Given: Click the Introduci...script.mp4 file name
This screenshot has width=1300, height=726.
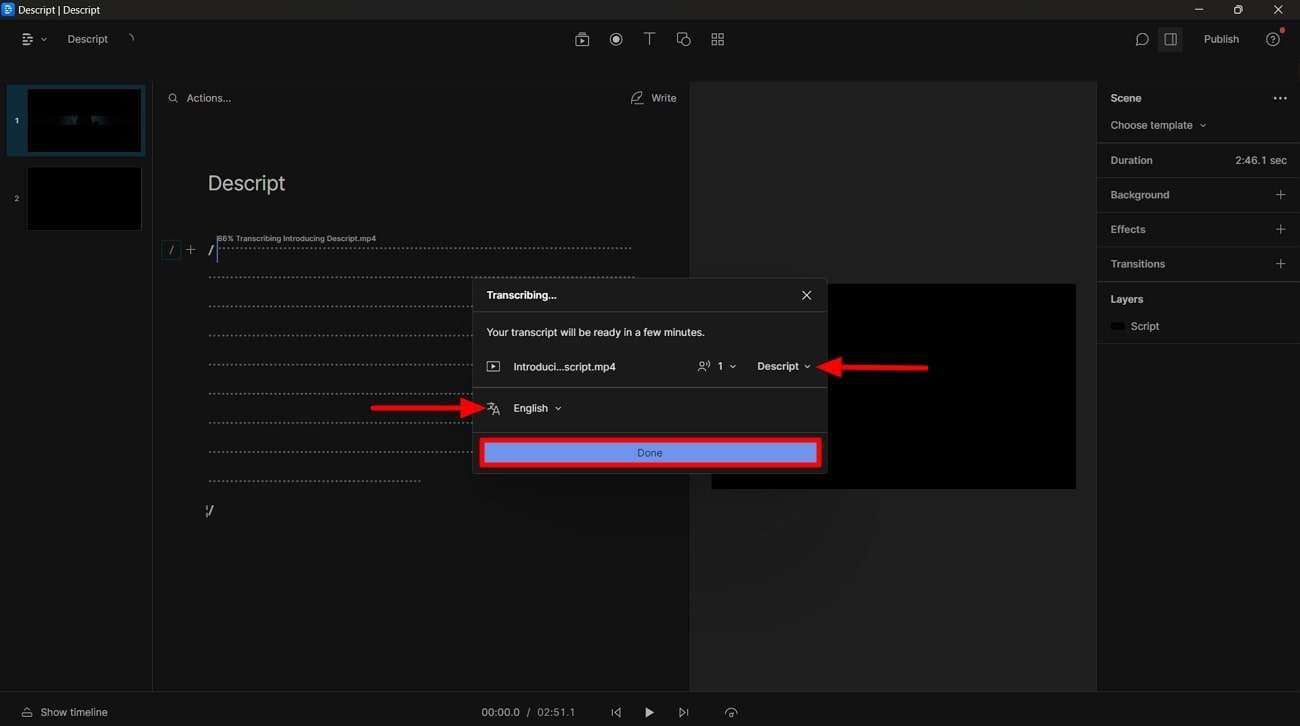Looking at the screenshot, I should pos(564,367).
